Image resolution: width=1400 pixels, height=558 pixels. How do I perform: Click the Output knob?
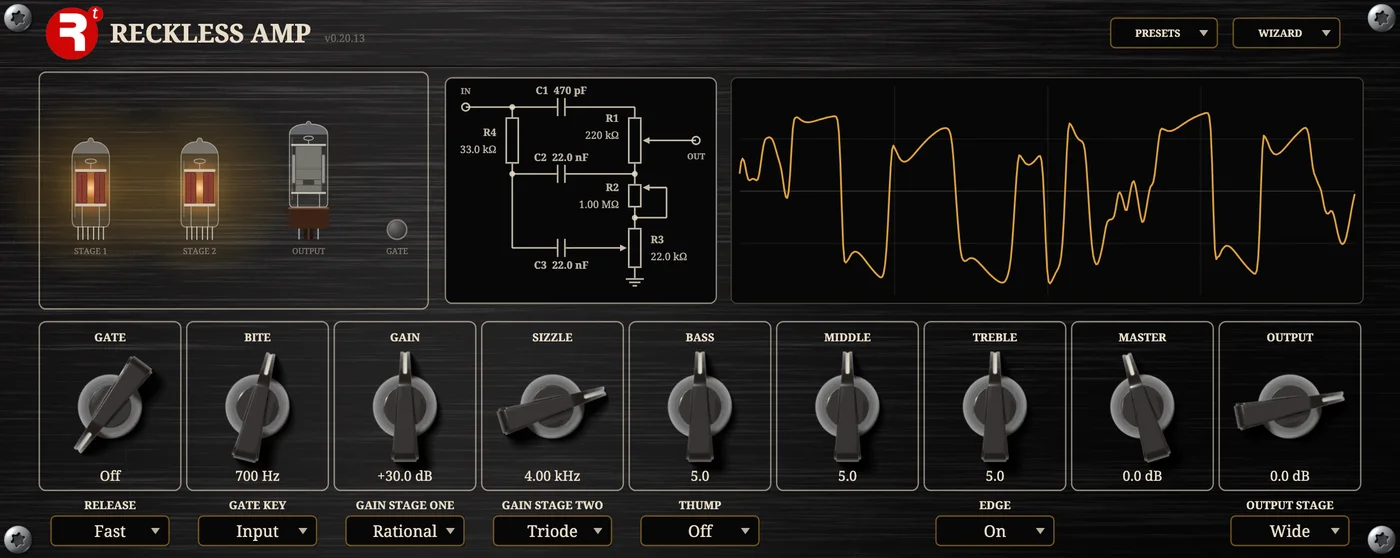1290,405
